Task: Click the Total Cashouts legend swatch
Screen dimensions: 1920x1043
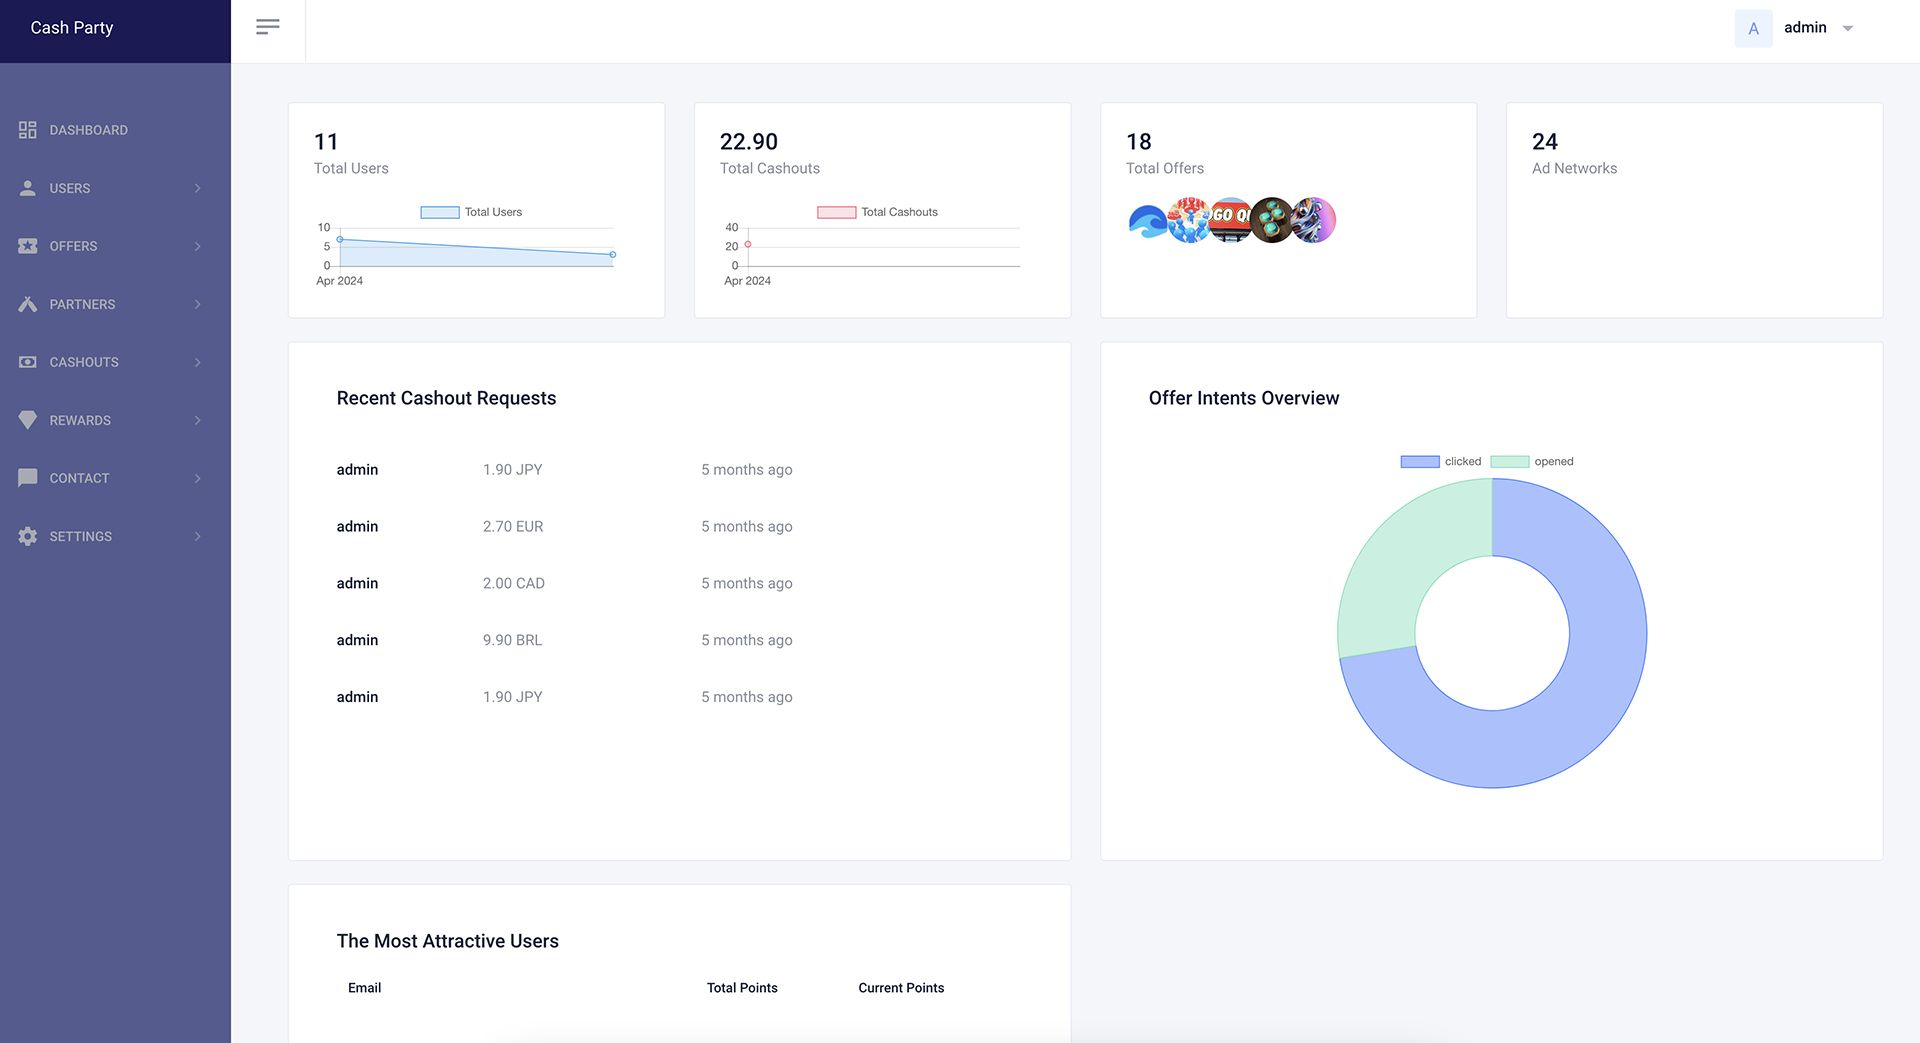Action: (837, 212)
